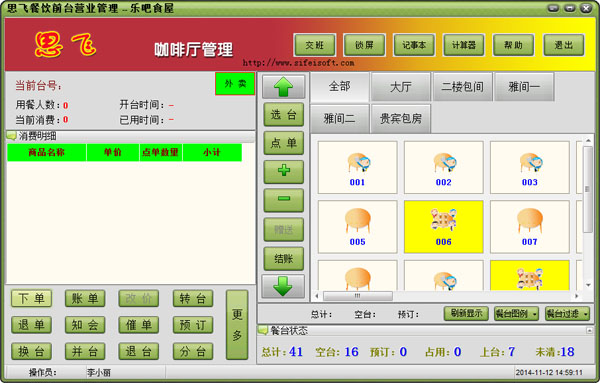Click the 转台 transfer table button
The width and height of the screenshot is (600, 383).
click(193, 298)
